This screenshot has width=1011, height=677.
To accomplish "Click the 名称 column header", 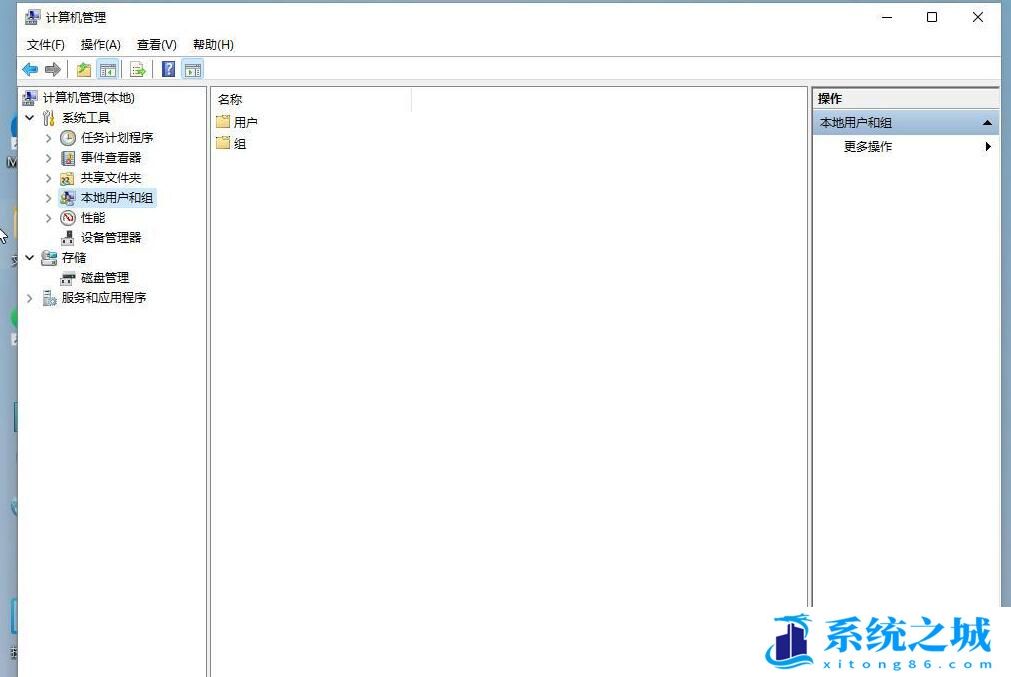I will [230, 100].
